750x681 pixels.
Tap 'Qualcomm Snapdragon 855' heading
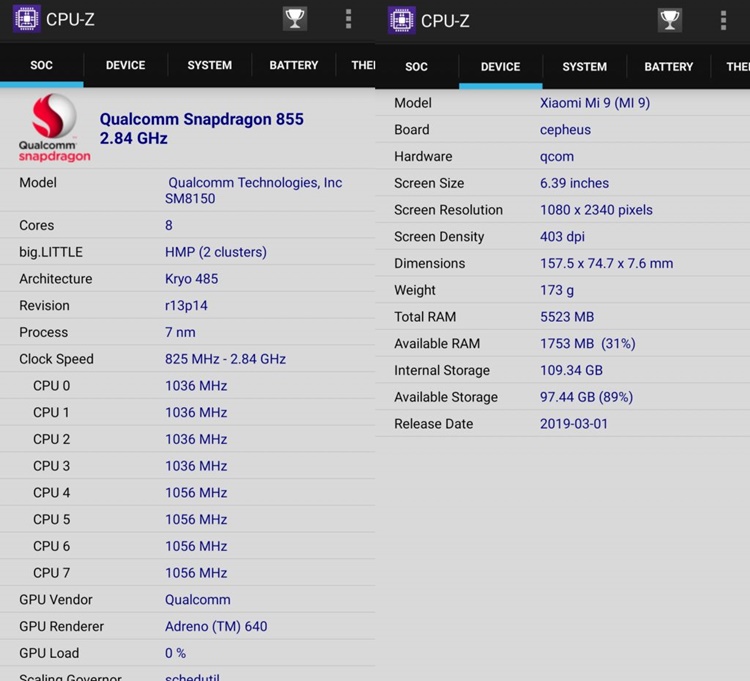click(201, 119)
